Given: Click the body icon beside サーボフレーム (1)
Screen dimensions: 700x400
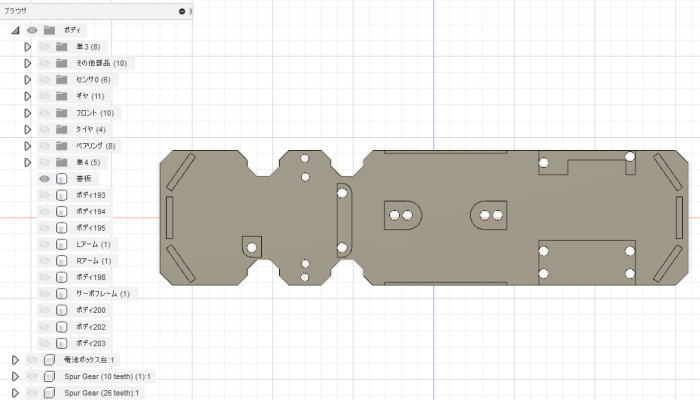Looking at the screenshot, I should coord(62,294).
